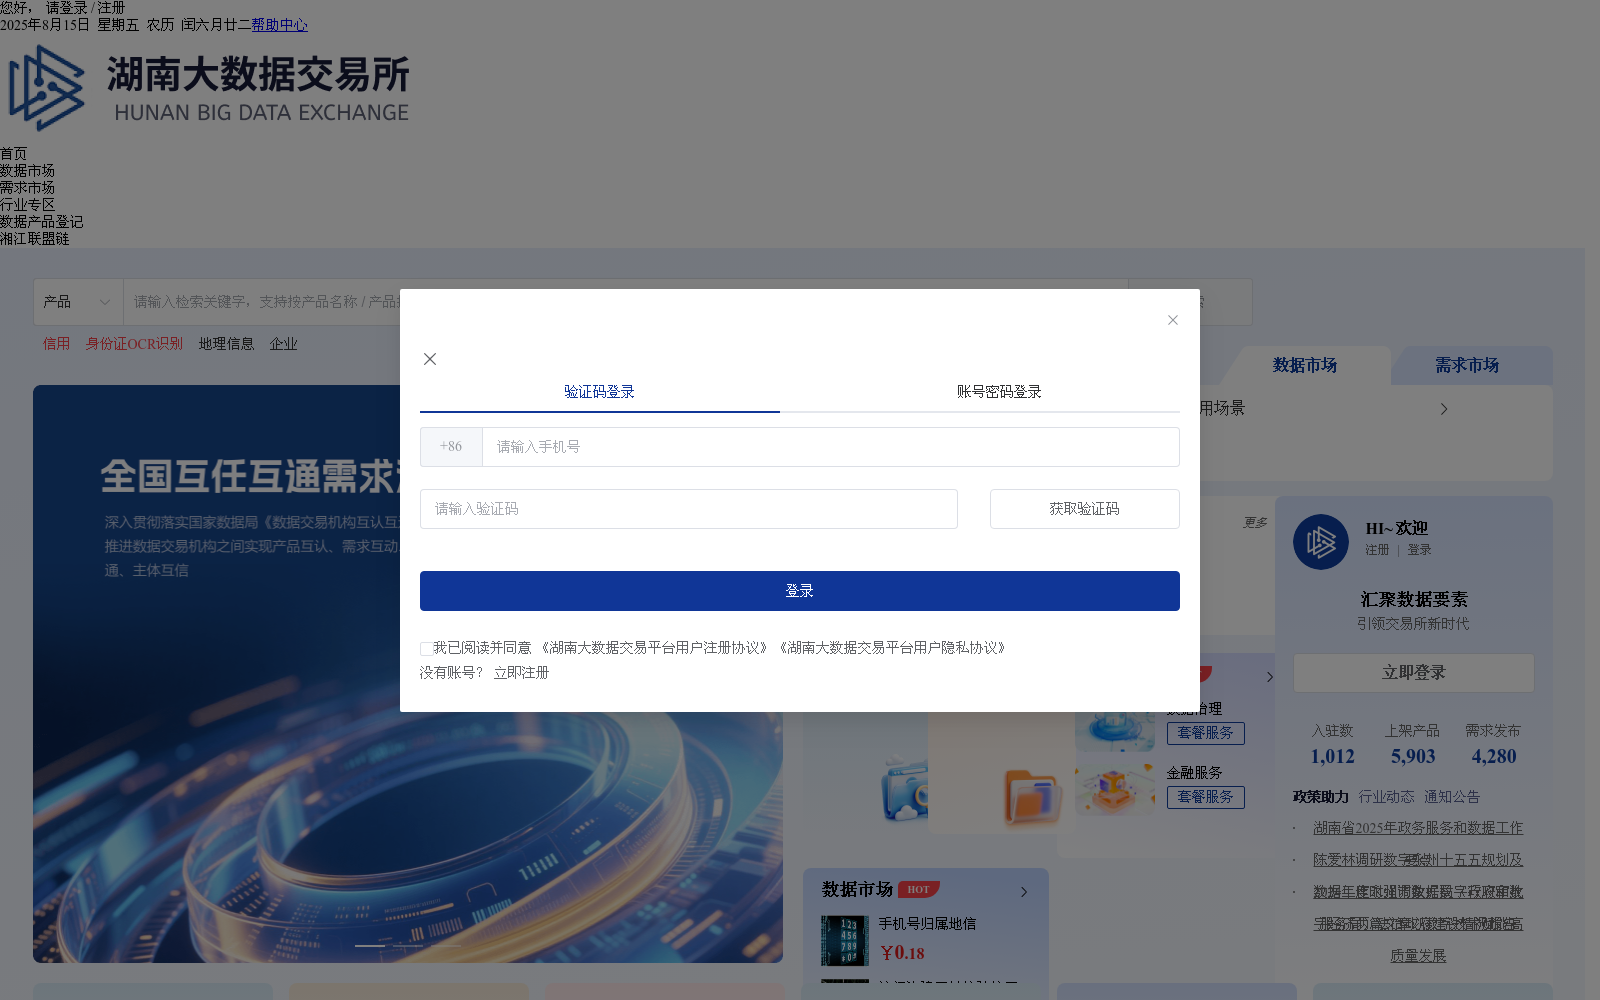This screenshot has width=1600, height=1000.
Task: Click the 请输入验证码 verification code field
Action: click(x=689, y=509)
